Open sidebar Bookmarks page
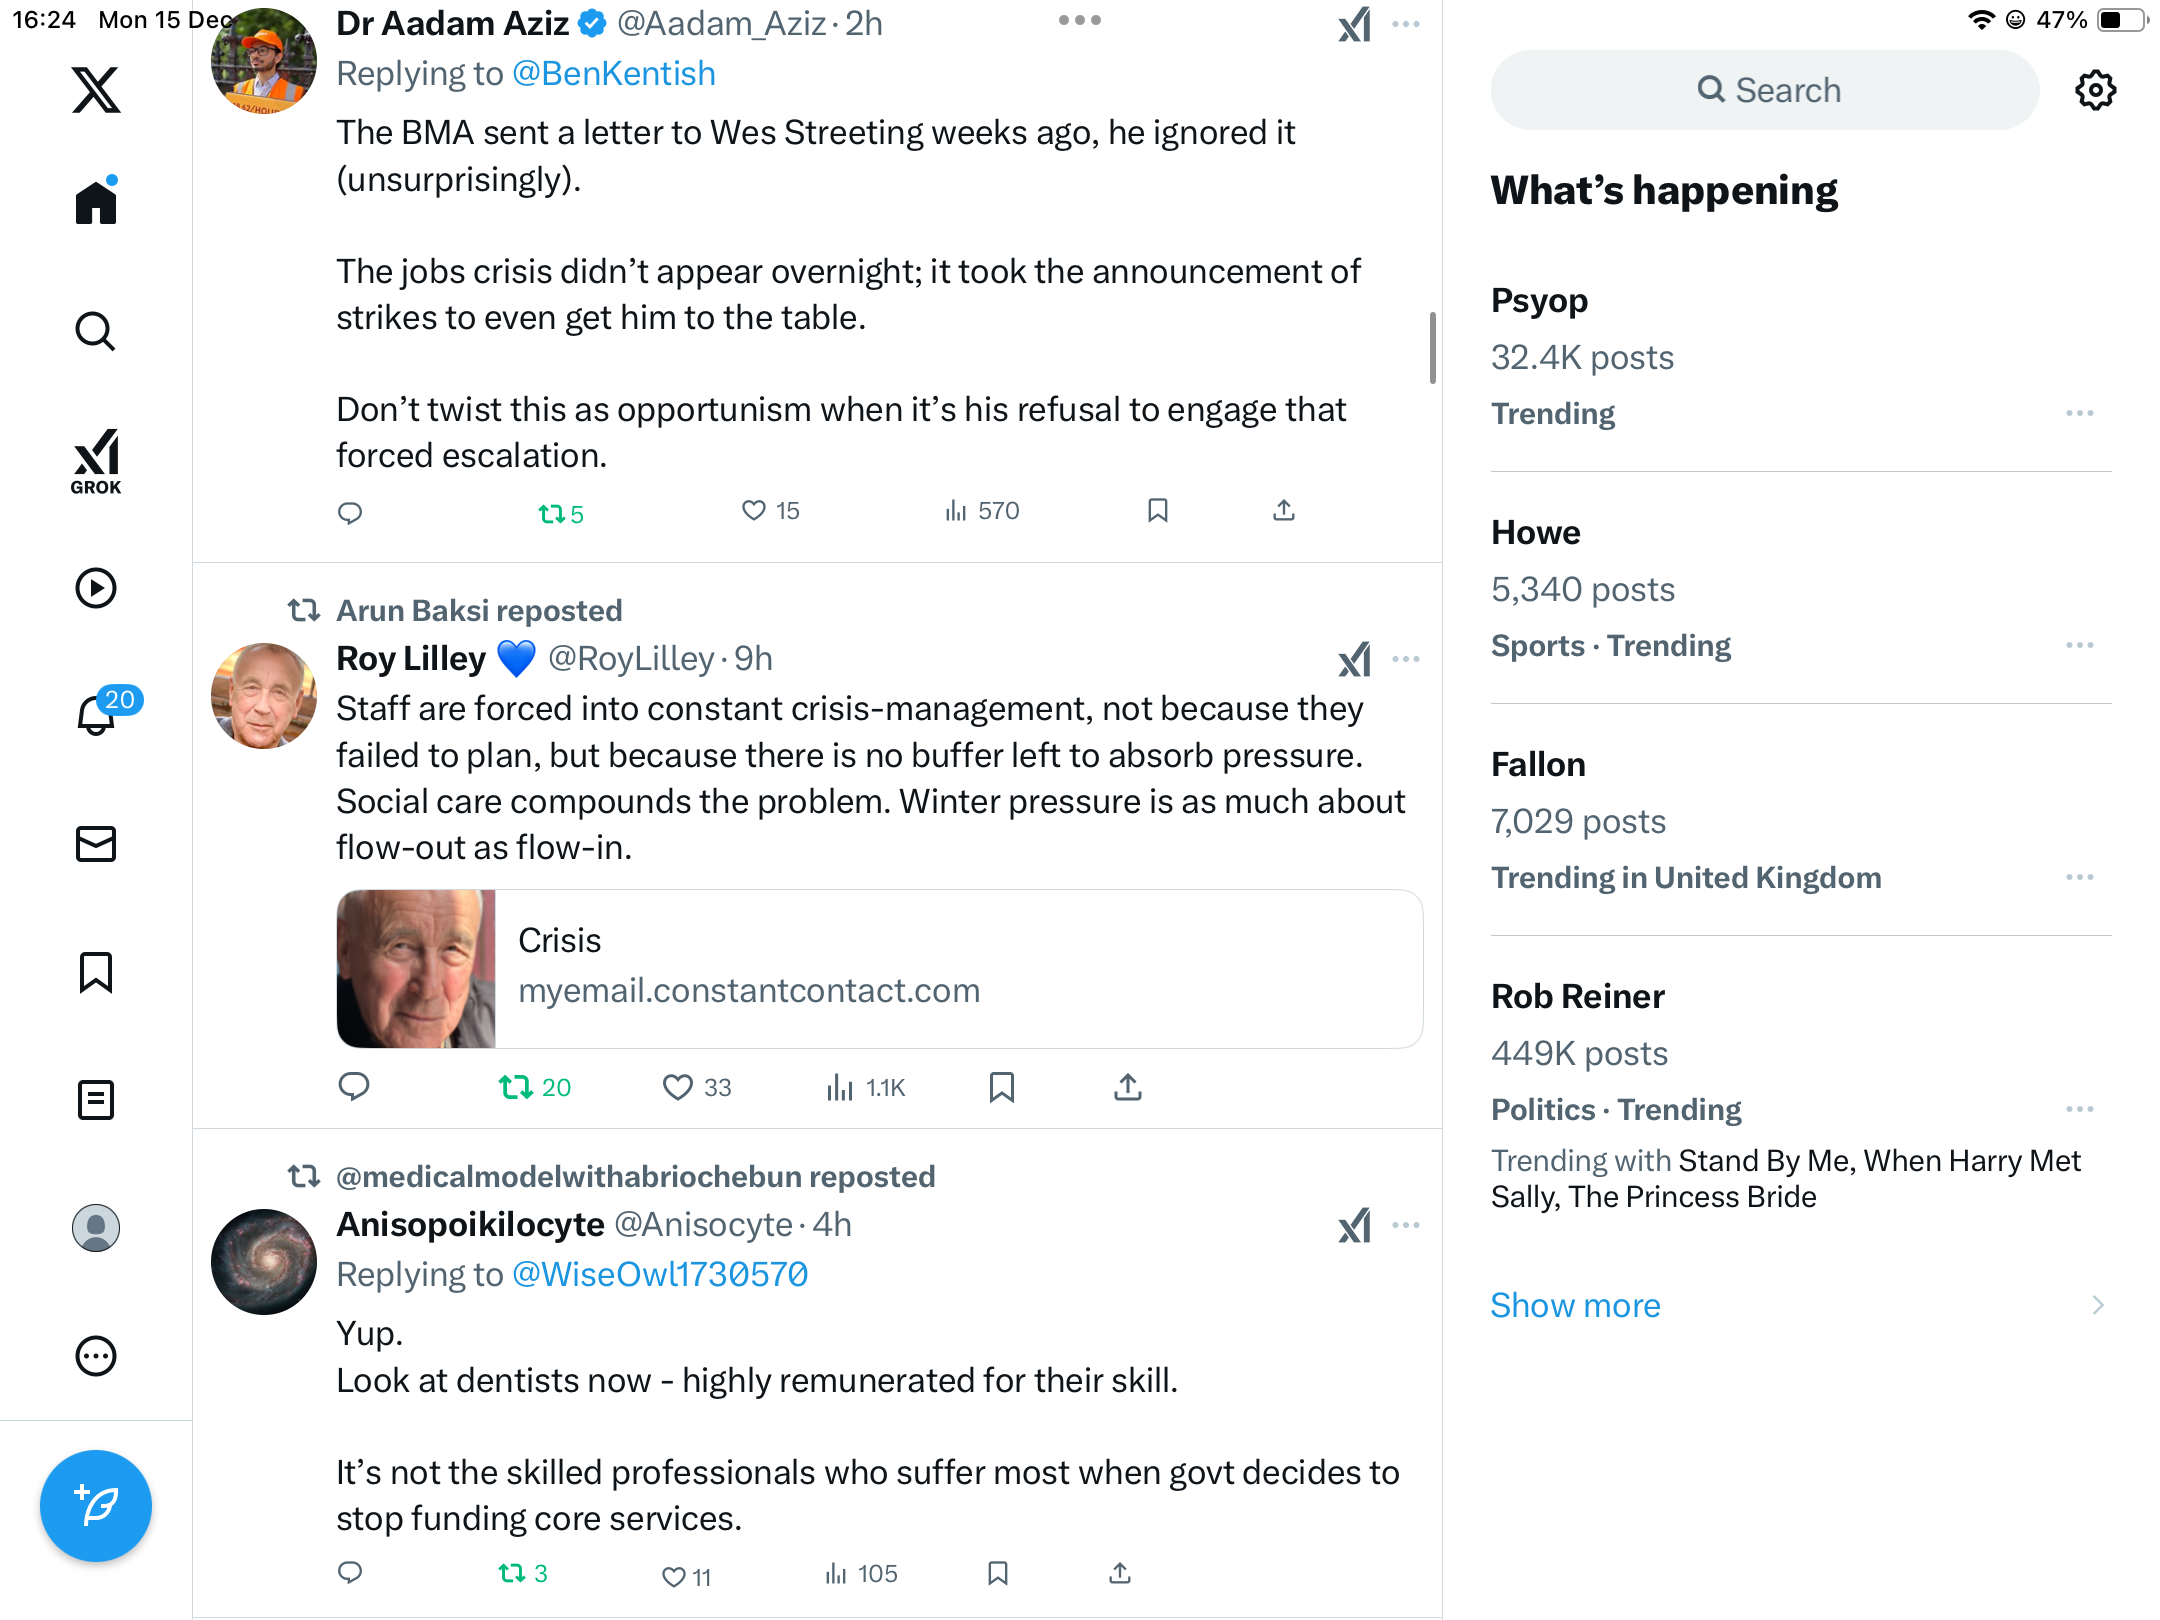This screenshot has width=2160, height=1620. click(x=96, y=972)
